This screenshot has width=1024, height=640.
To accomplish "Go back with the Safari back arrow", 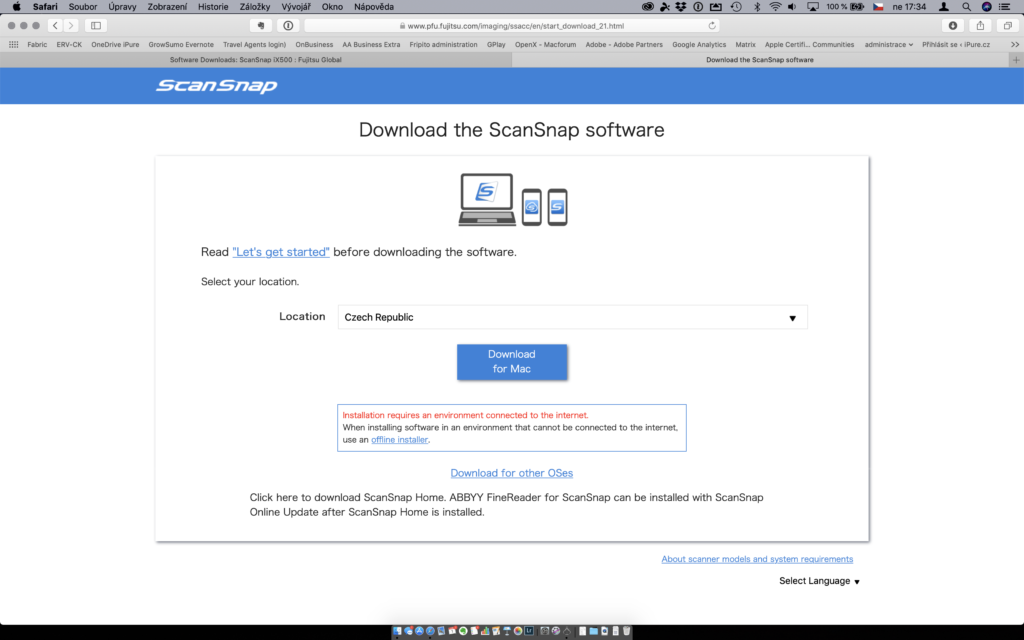I will point(55,25).
